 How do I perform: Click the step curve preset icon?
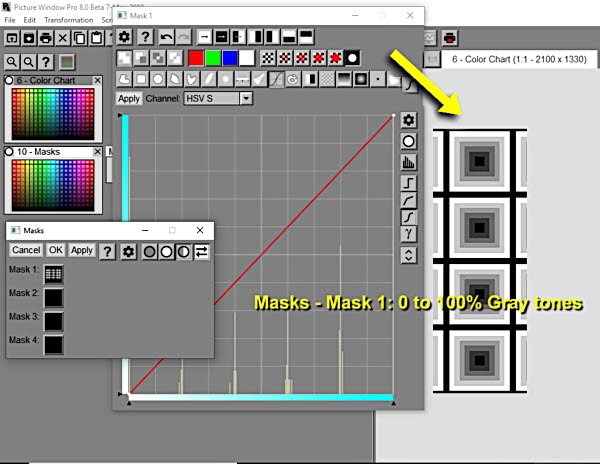[408, 182]
